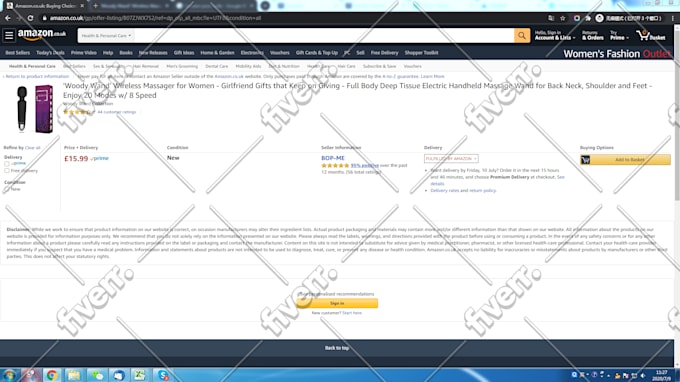Image resolution: width=680 pixels, height=382 pixels.
Task: Open the Health & Personal Care search category dropdown
Action: (106, 36)
